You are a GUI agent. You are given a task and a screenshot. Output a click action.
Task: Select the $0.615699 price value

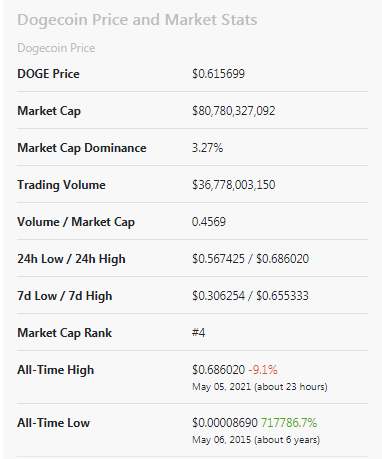[218, 74]
